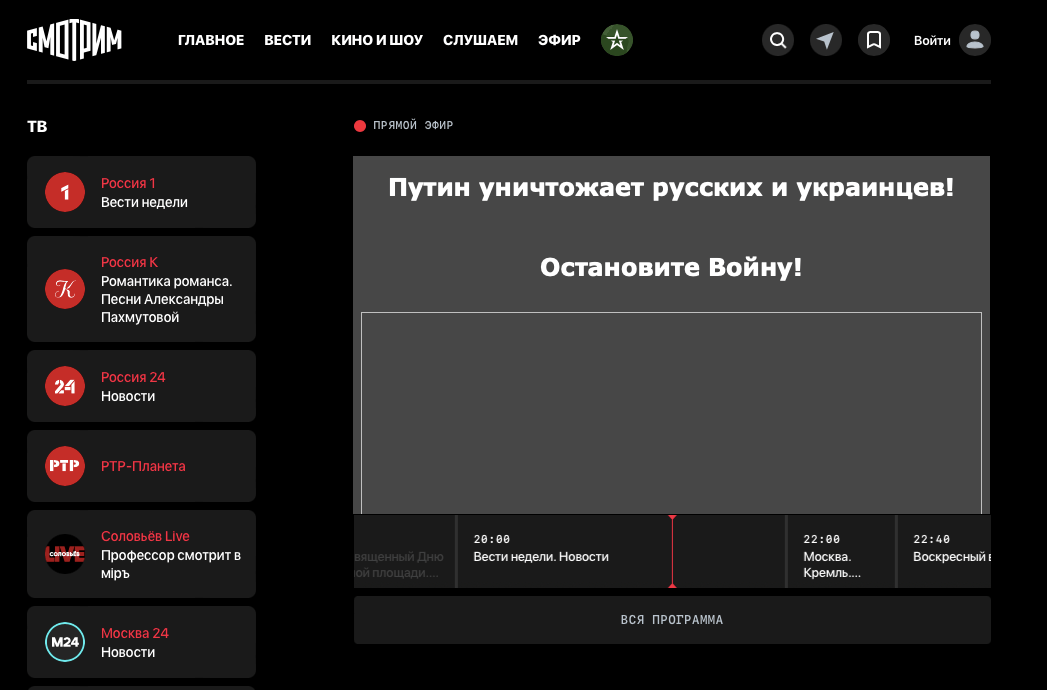Open the ЭФИР tab
The height and width of the screenshot is (690, 1047).
(559, 40)
